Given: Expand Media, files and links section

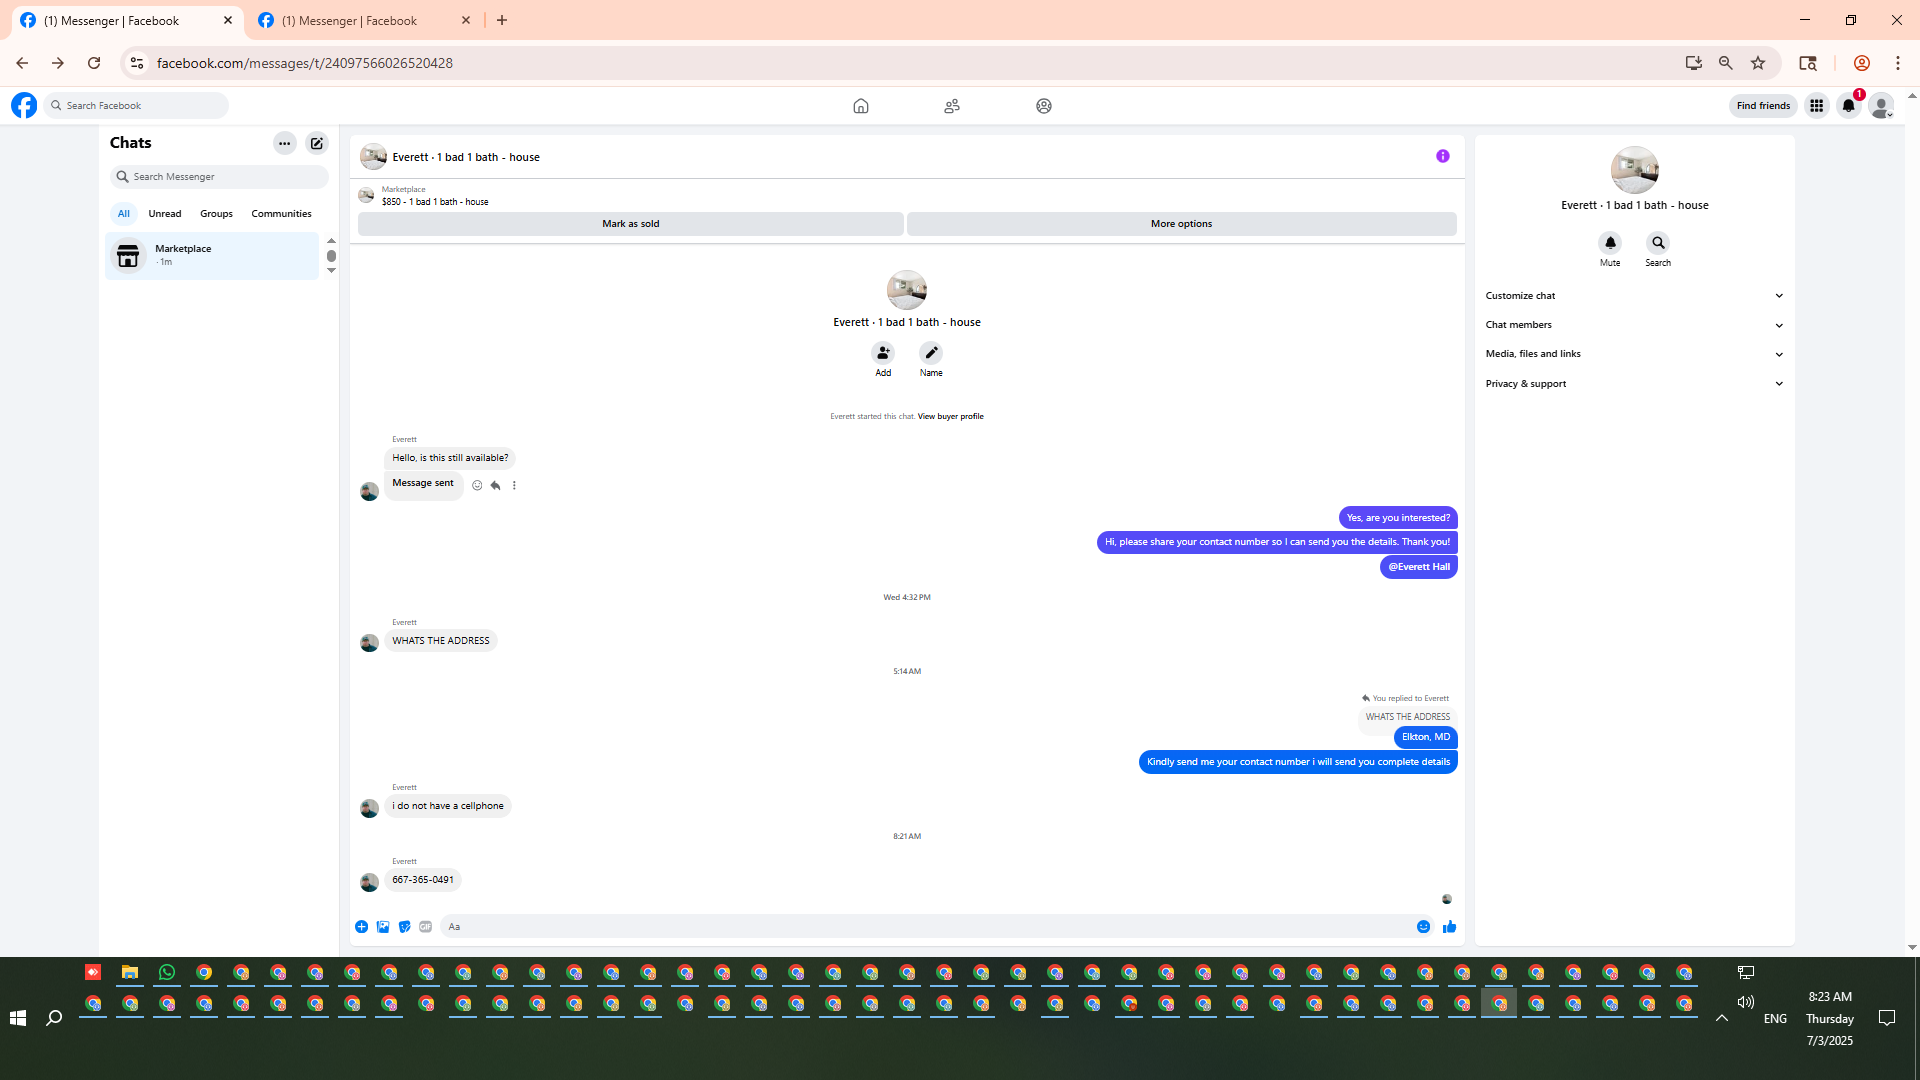Looking at the screenshot, I should [1634, 354].
